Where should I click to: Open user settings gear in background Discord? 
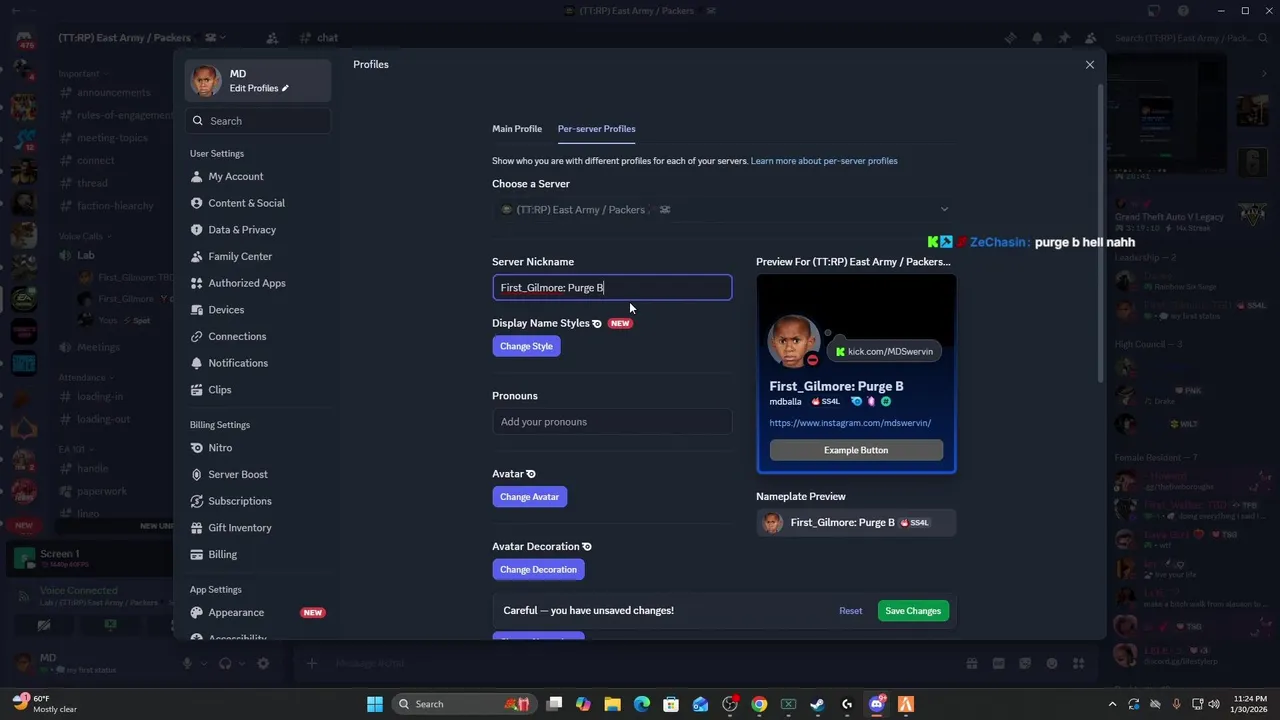click(x=263, y=663)
